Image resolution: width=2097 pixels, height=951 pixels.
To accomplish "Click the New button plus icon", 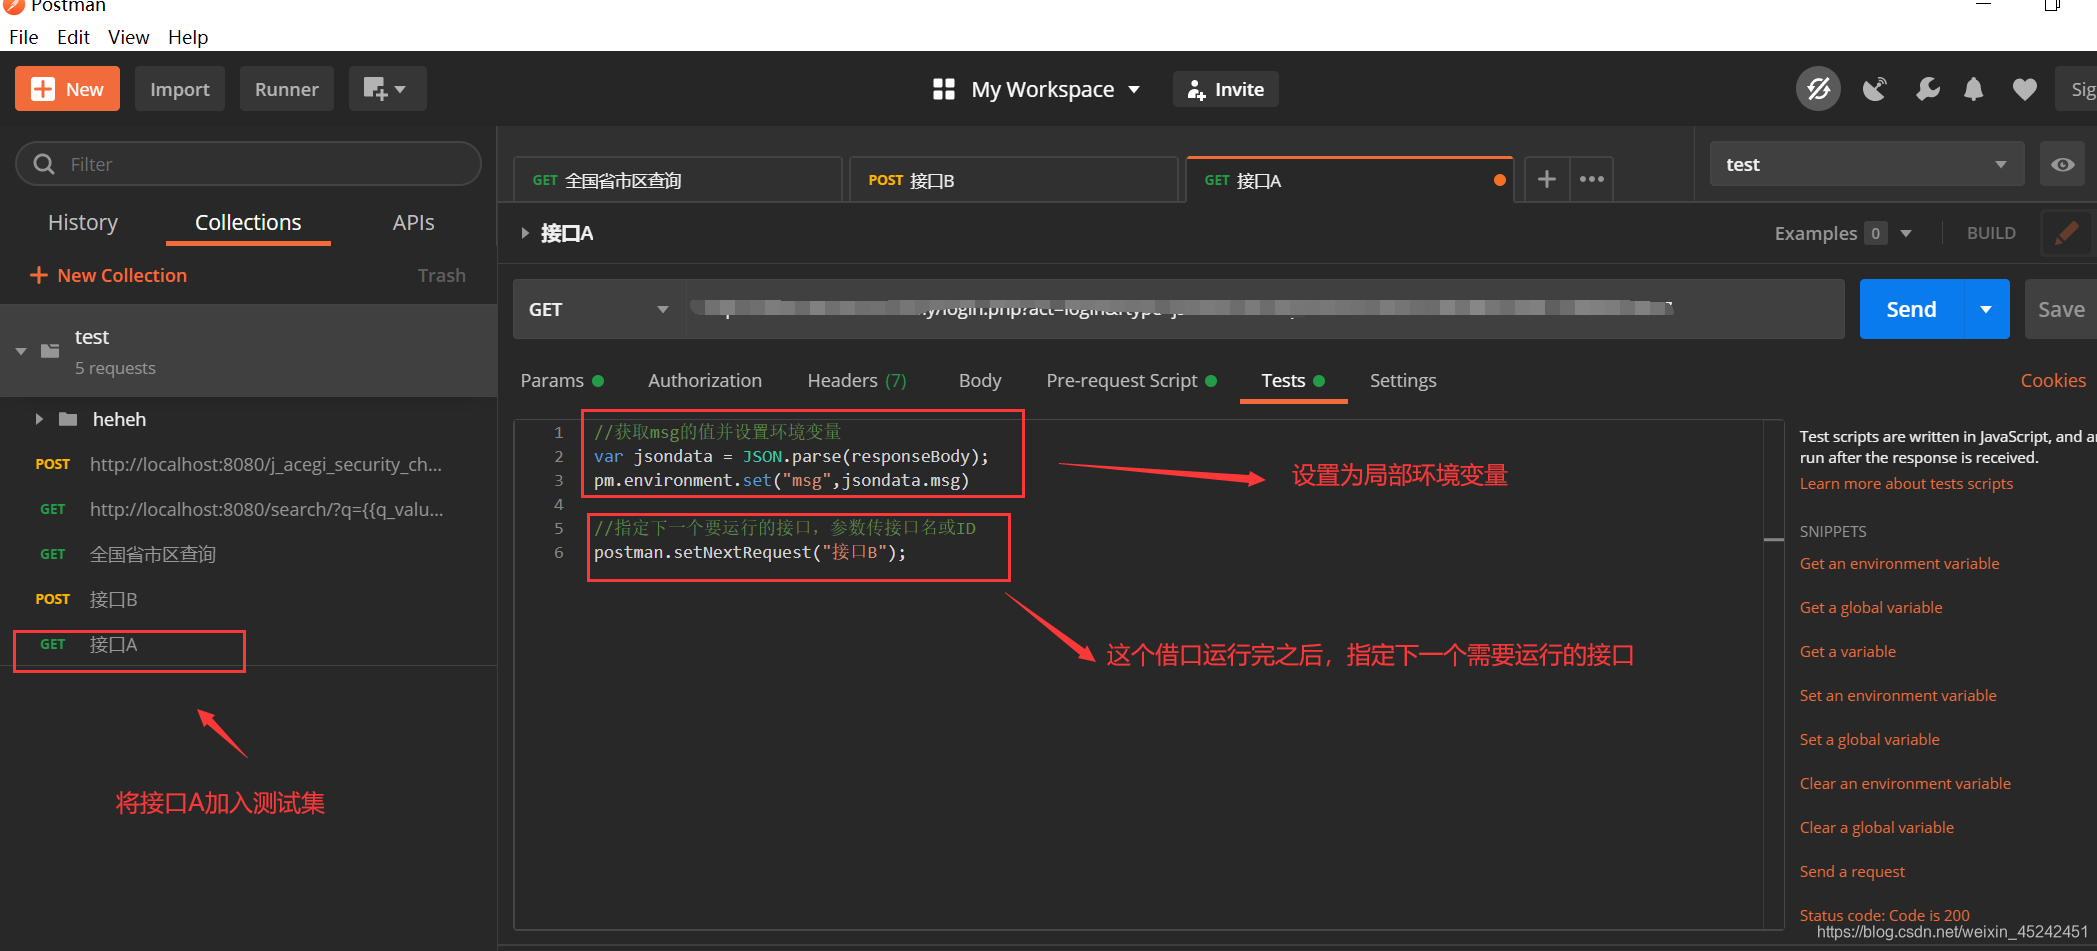I will click(x=43, y=89).
